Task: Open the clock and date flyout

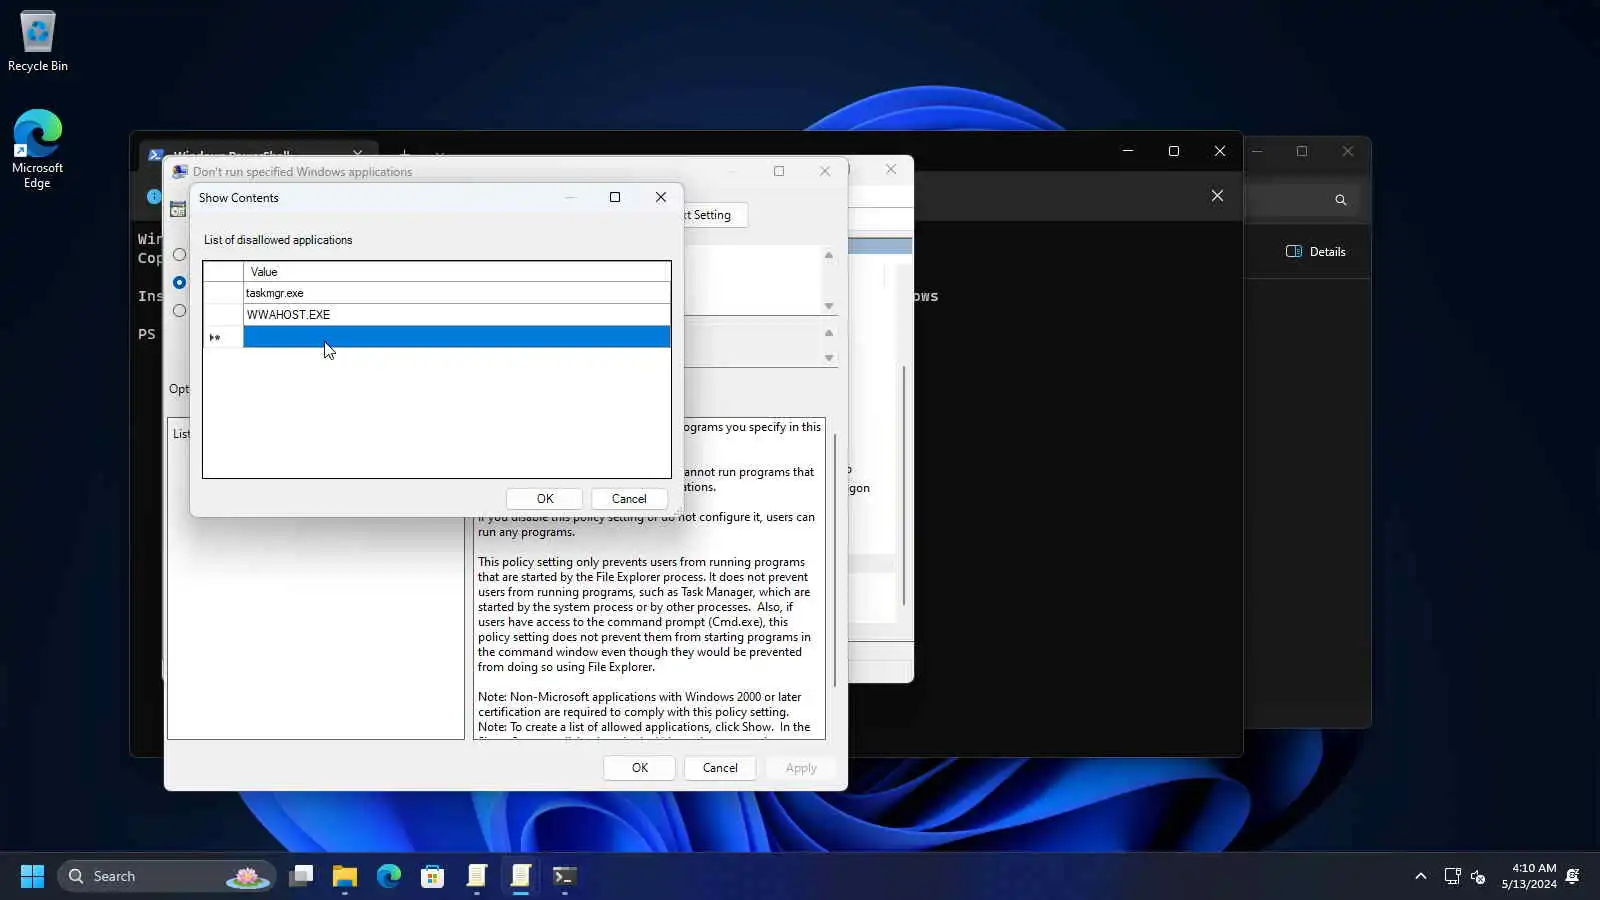Action: (1529, 876)
